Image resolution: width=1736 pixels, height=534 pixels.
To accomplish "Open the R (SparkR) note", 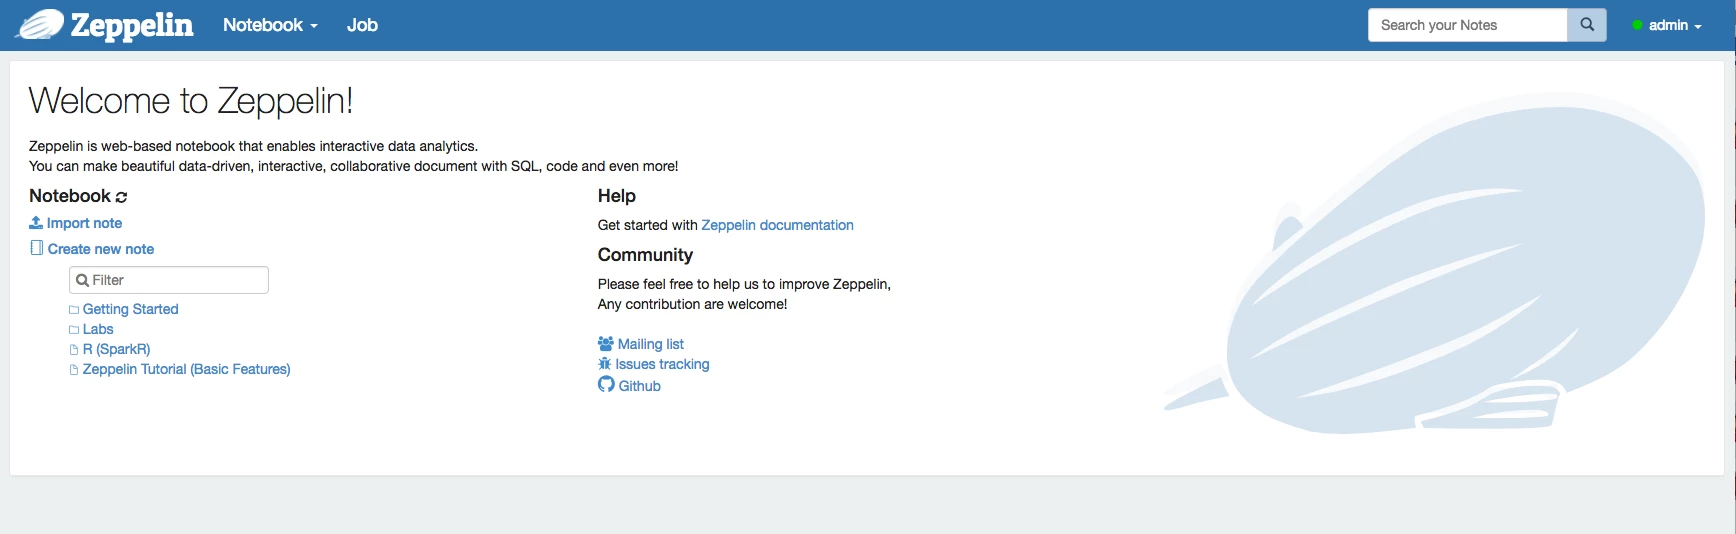I will tap(116, 349).
